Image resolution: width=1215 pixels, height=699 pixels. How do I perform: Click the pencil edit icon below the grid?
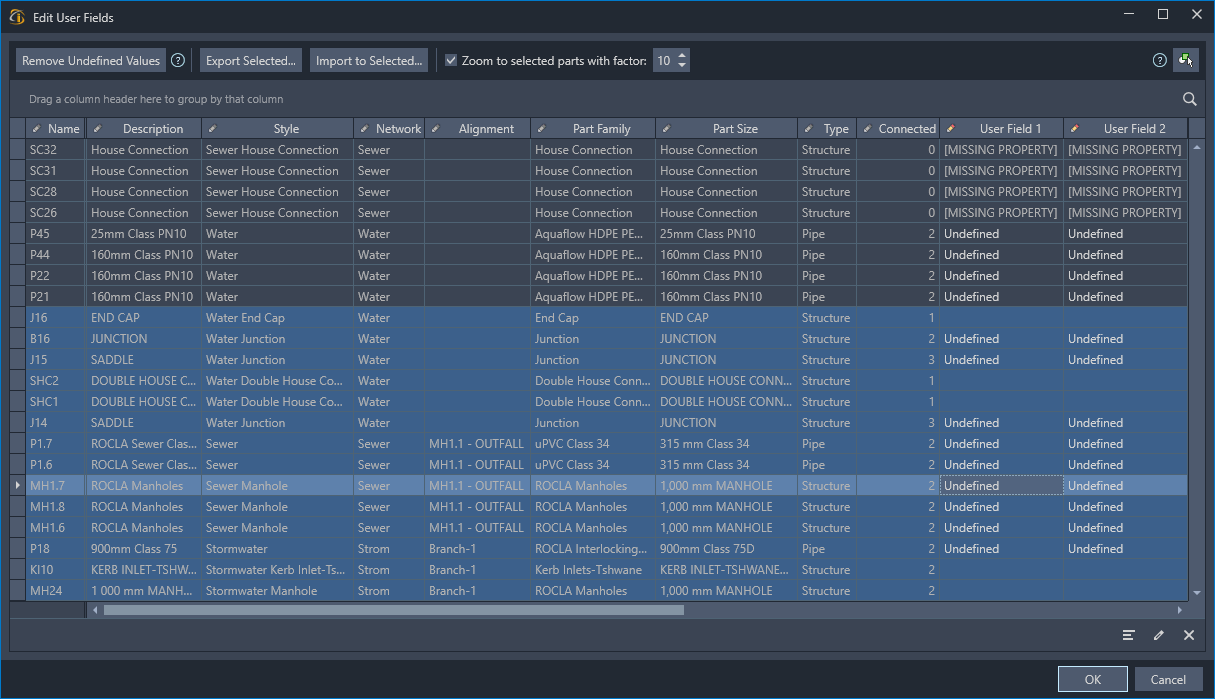(x=1159, y=635)
